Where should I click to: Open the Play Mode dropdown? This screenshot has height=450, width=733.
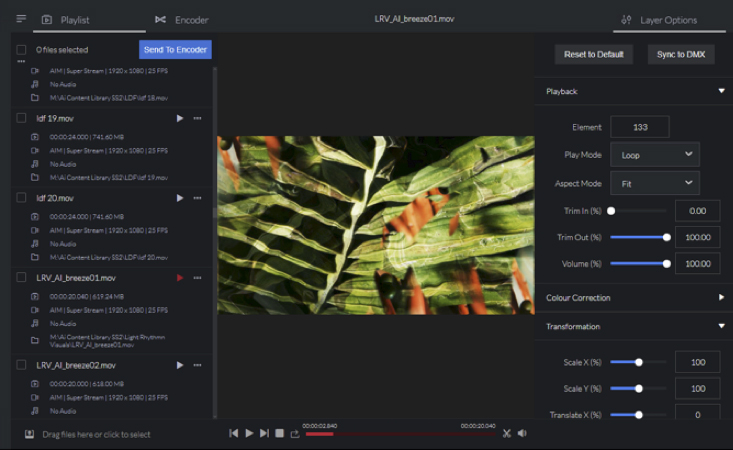655,155
